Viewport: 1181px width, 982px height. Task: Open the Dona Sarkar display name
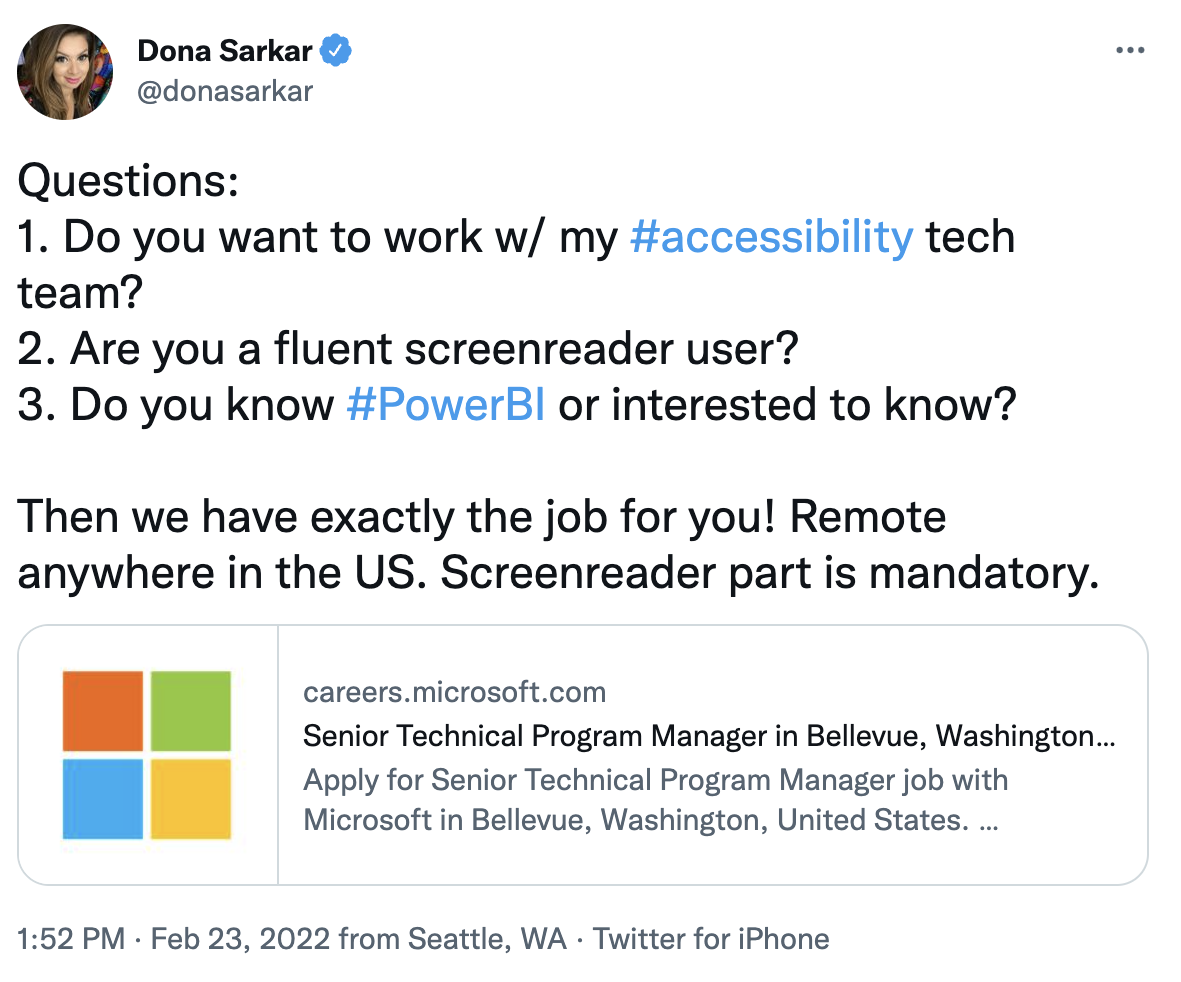click(x=224, y=51)
